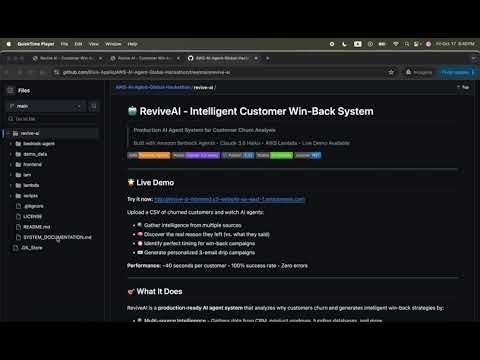
Task: Click the green Status Production badge
Action: (275, 155)
